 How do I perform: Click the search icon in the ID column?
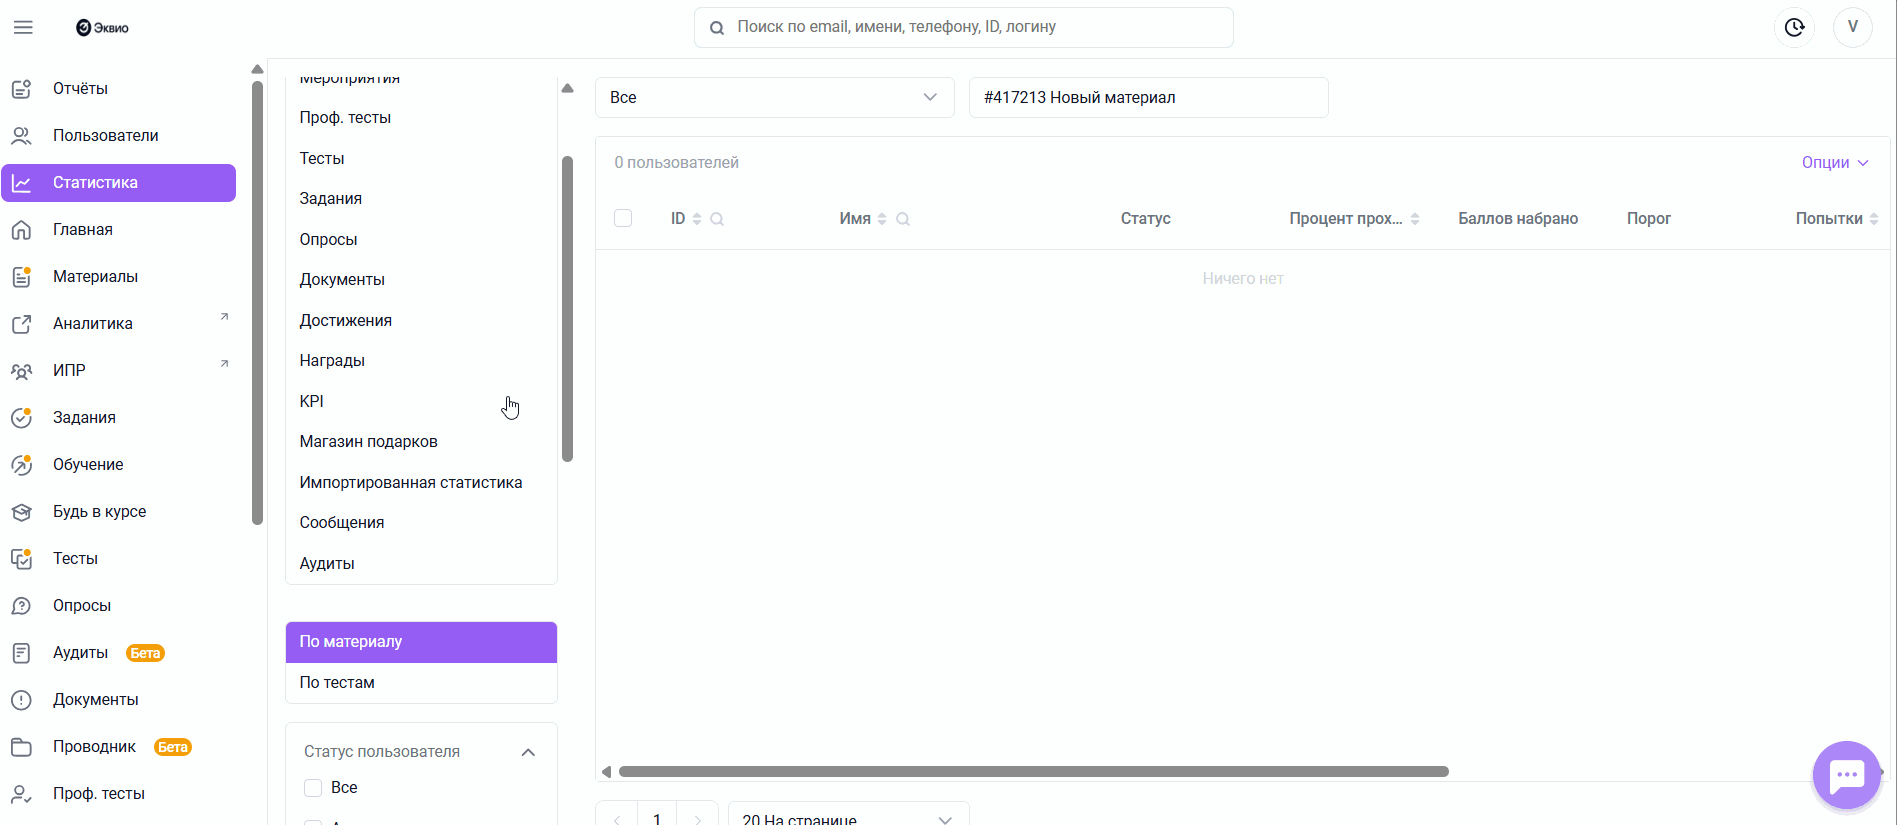click(717, 219)
